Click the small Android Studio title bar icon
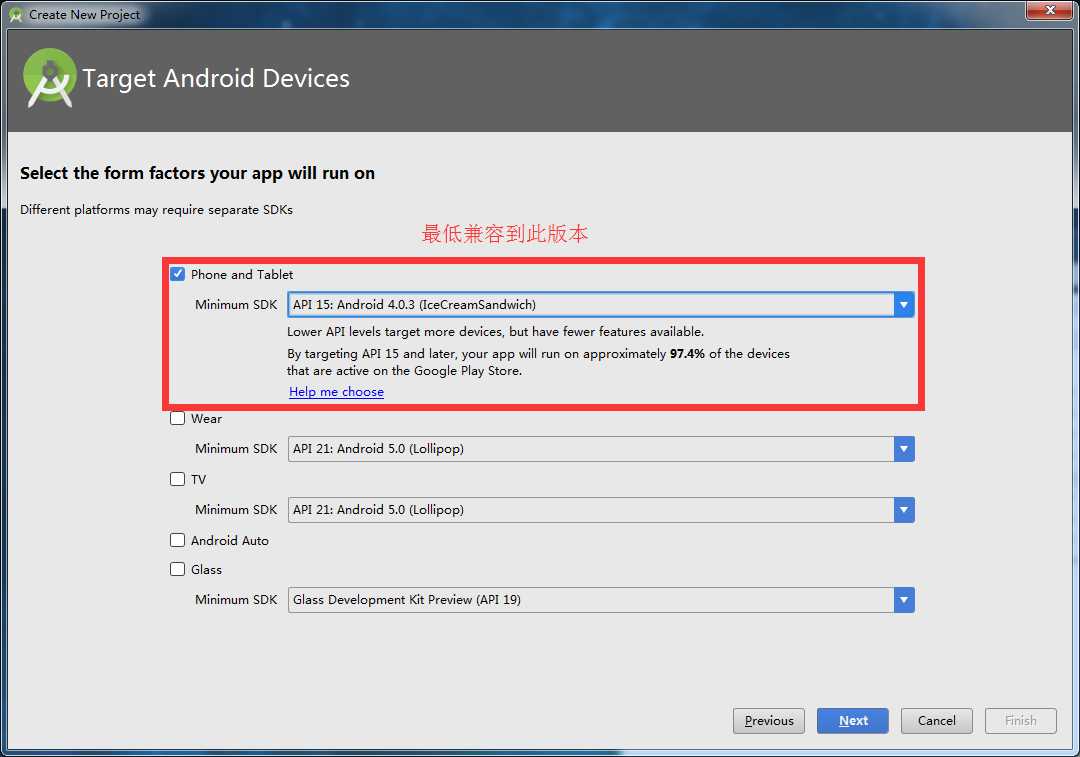Screen dimensions: 1080x757 (15, 14)
